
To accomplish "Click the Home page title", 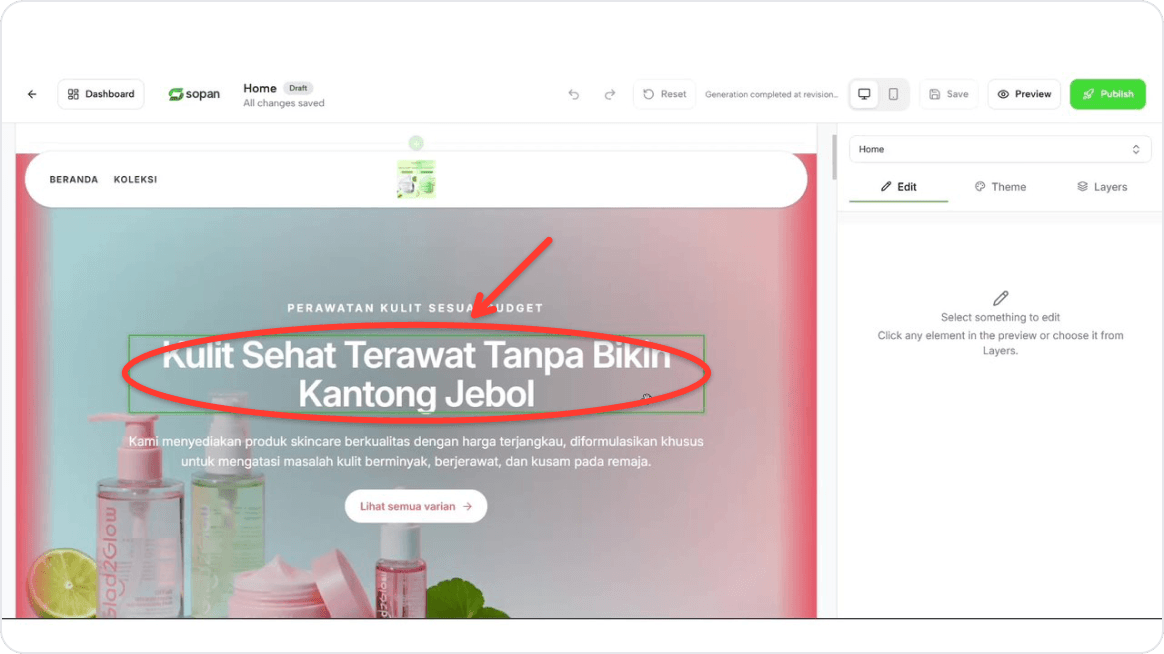I will (x=260, y=88).
